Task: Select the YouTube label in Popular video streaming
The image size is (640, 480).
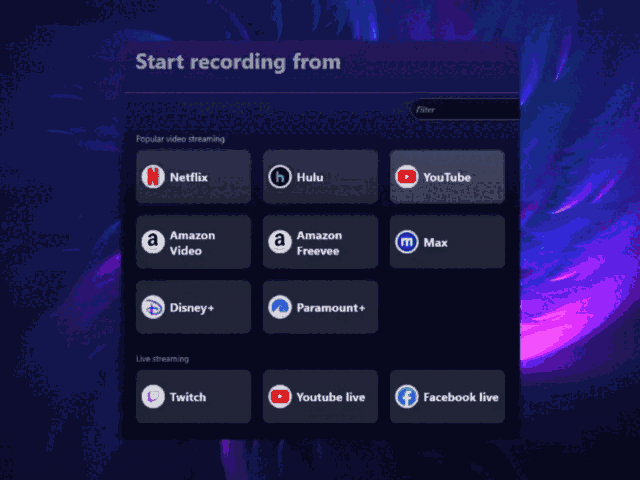Action: click(447, 177)
